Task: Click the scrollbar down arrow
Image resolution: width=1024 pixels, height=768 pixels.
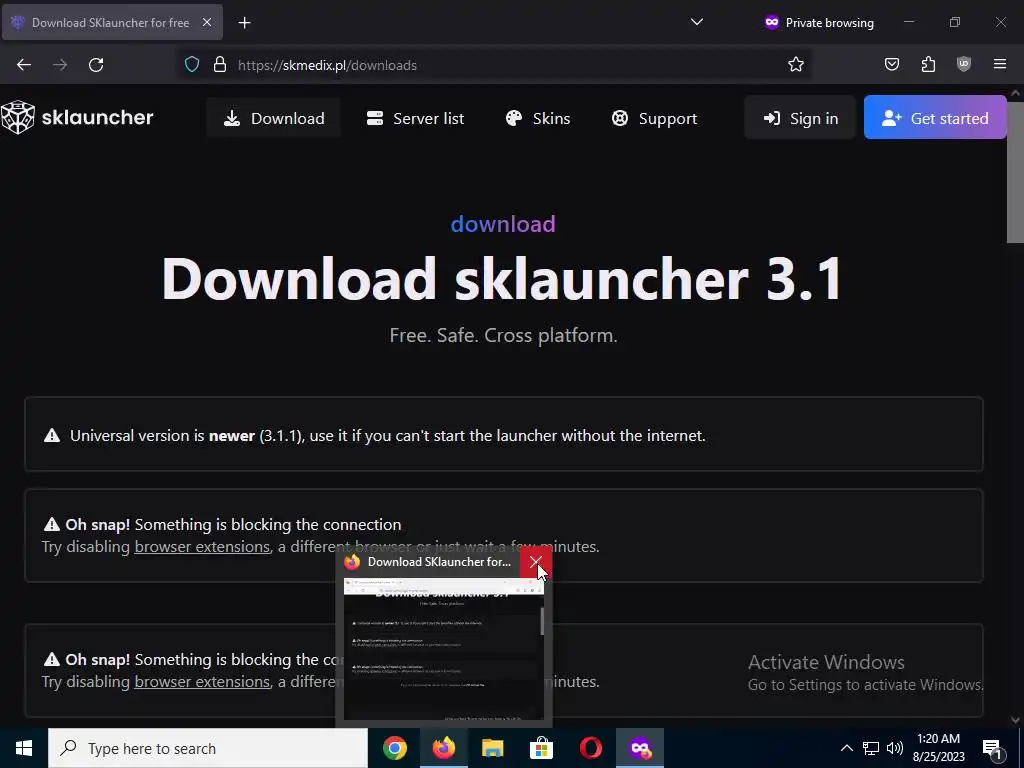Action: pyautogui.click(x=1016, y=720)
